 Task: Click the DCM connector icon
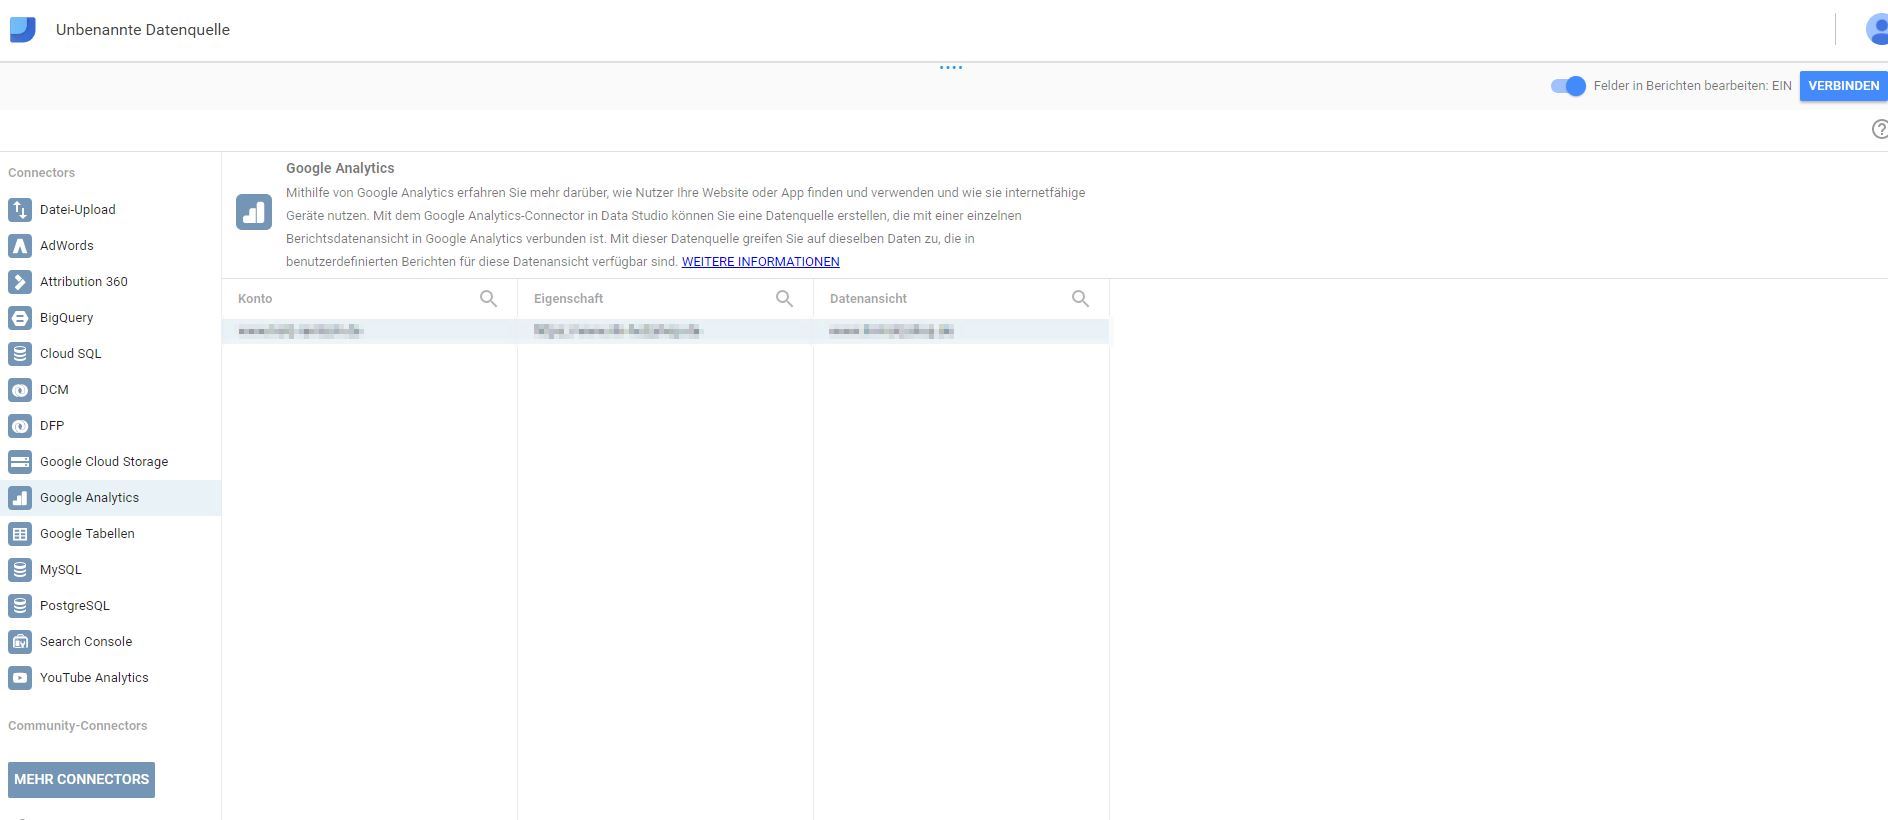[20, 390]
